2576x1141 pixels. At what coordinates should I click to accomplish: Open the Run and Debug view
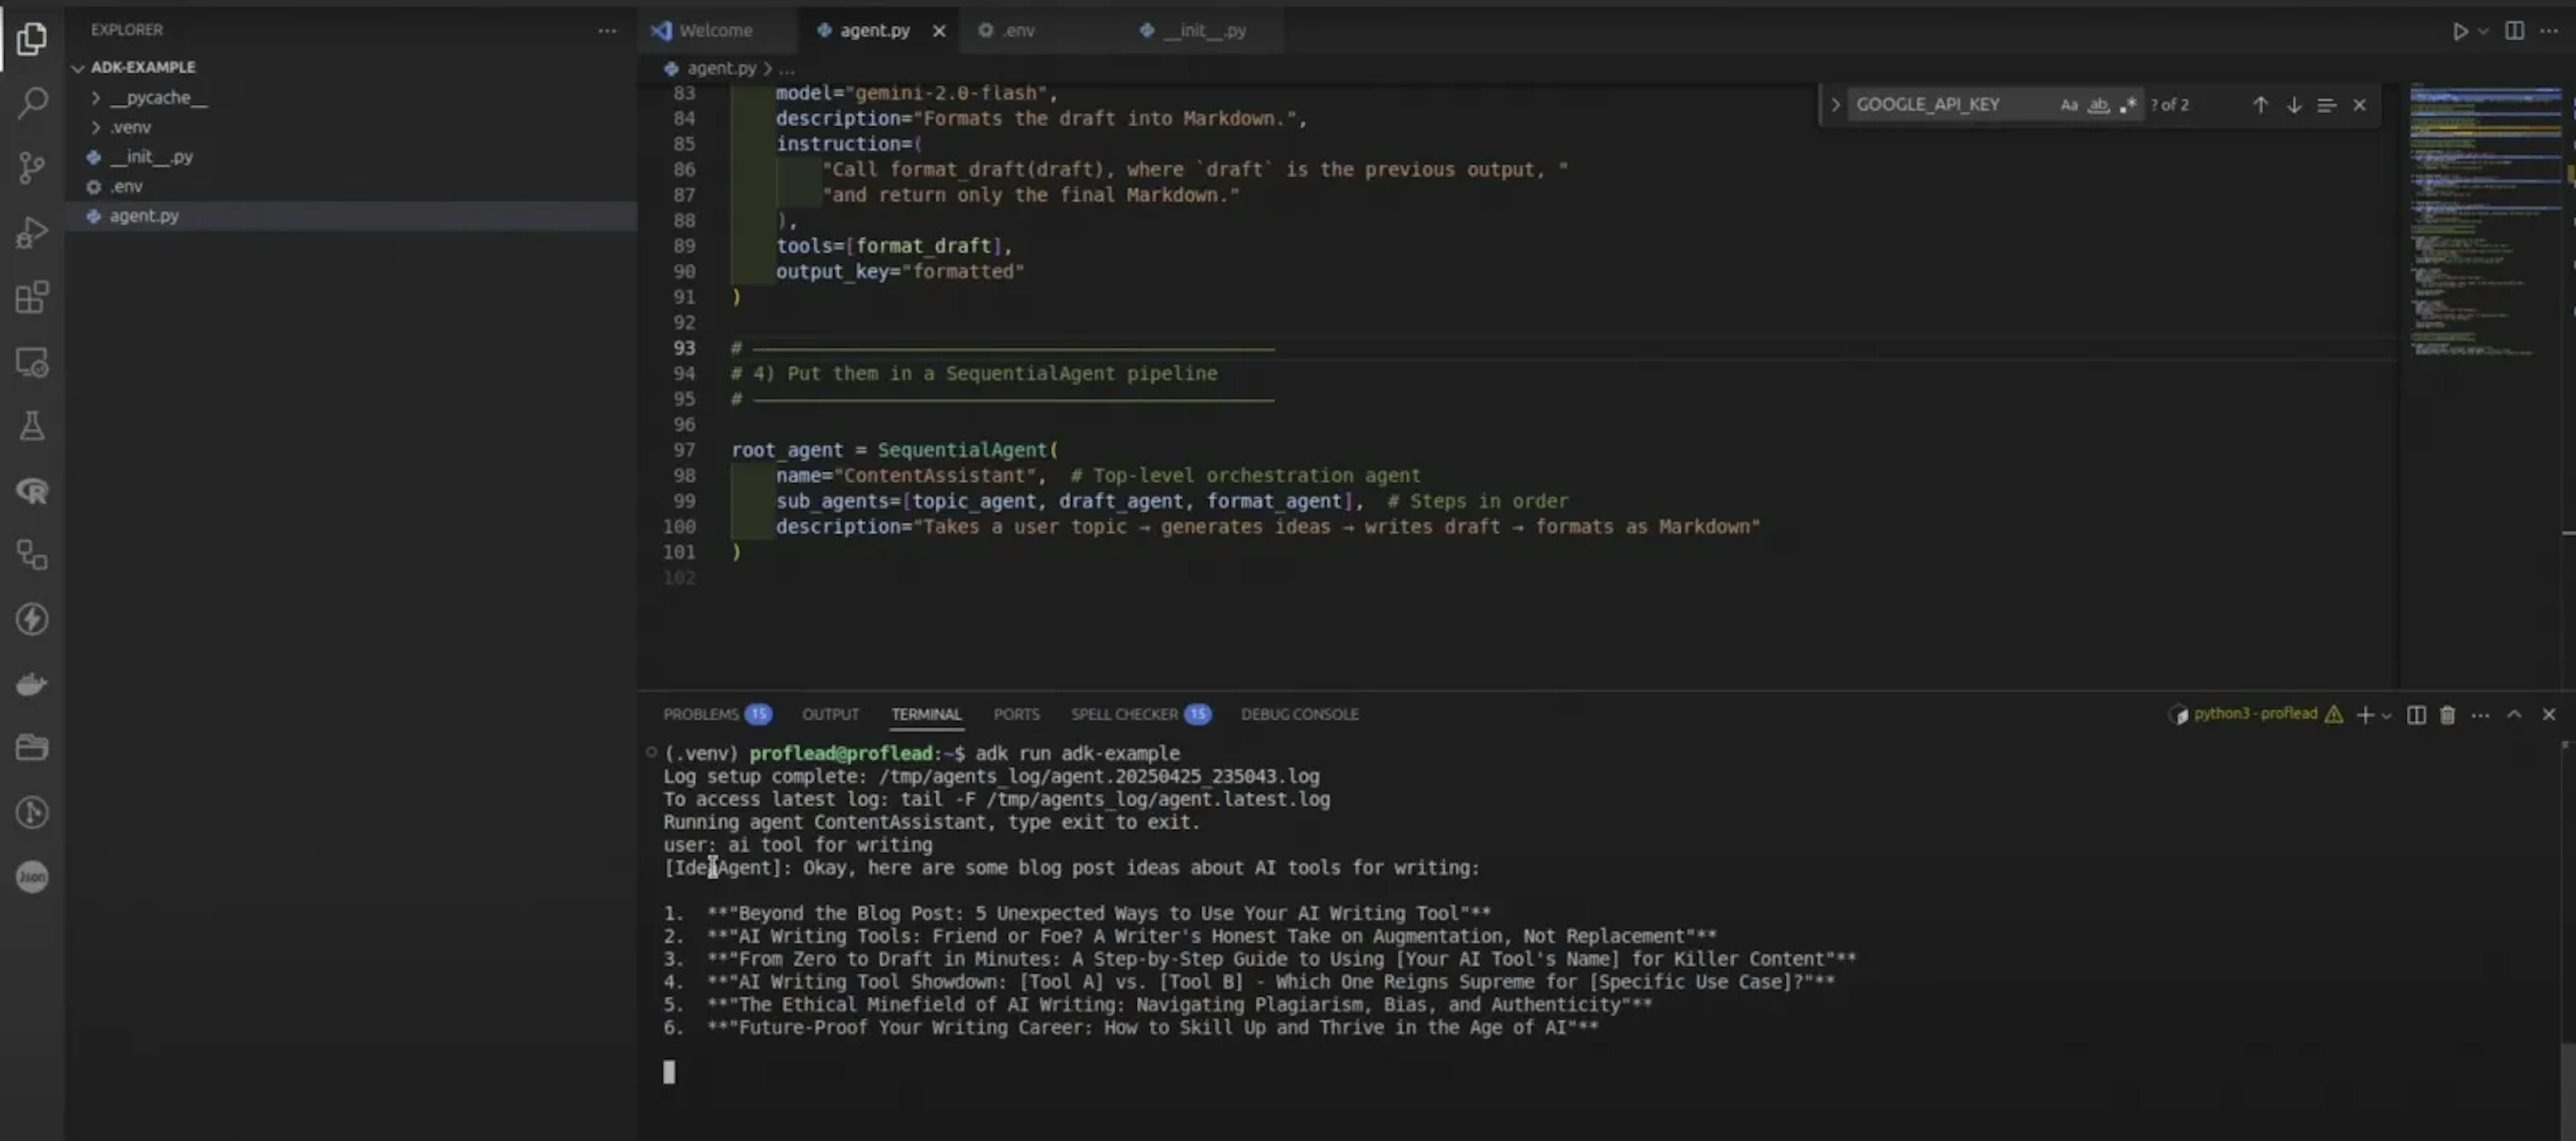pos(32,233)
